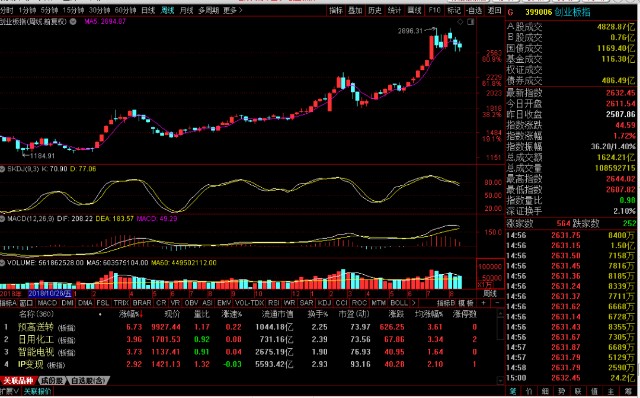Click the 2018/10/26 date marker on timeline
Image resolution: width=640 pixels, height=398 pixels.
point(50,293)
